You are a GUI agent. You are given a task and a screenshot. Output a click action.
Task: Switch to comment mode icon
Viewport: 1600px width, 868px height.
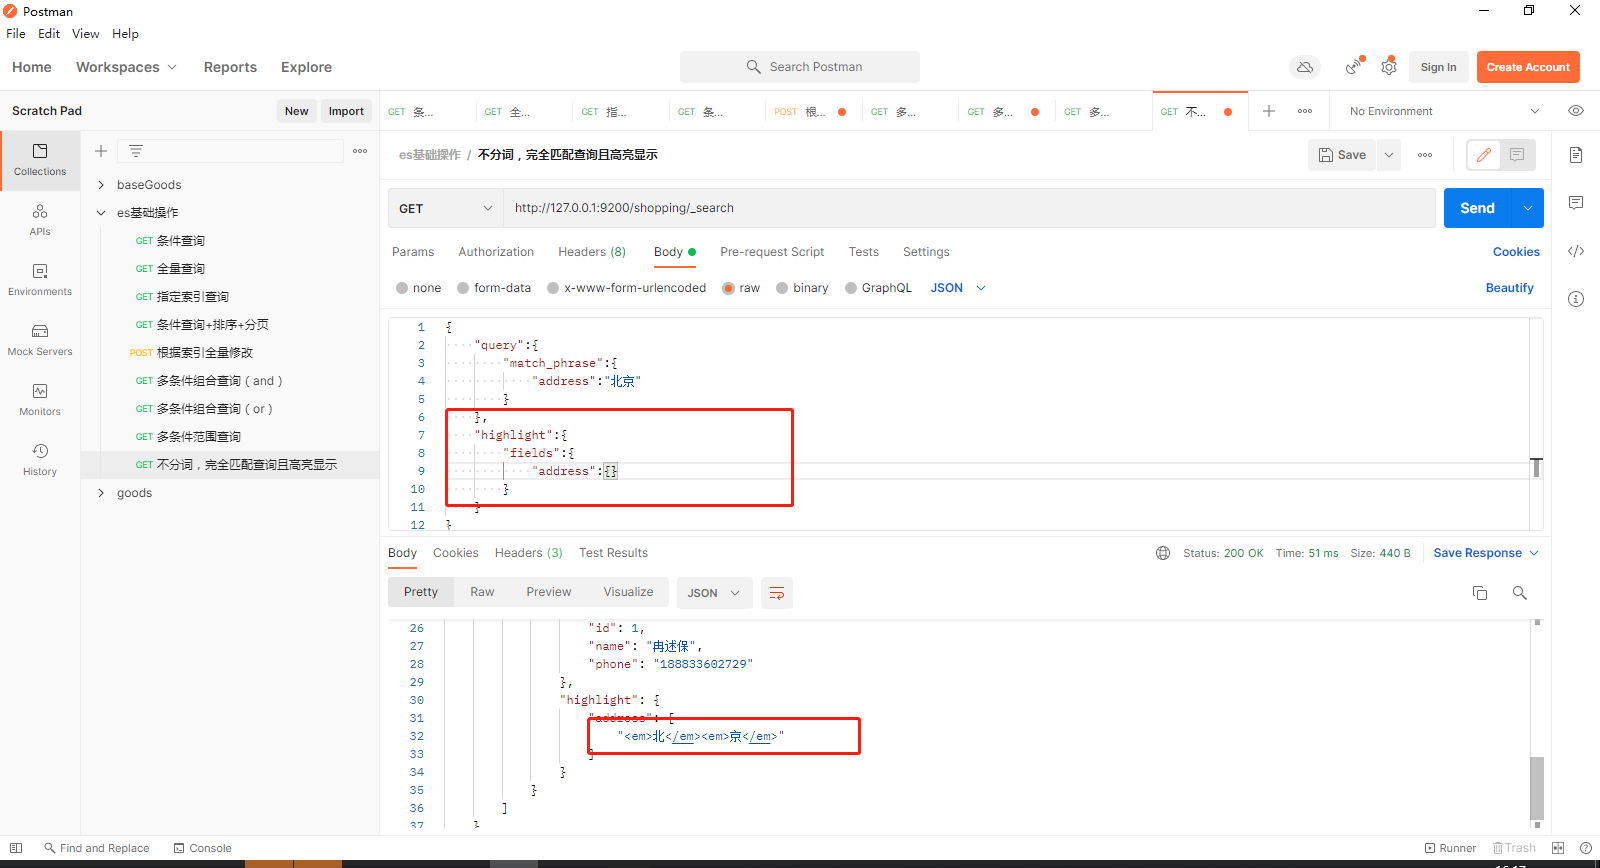point(1517,155)
